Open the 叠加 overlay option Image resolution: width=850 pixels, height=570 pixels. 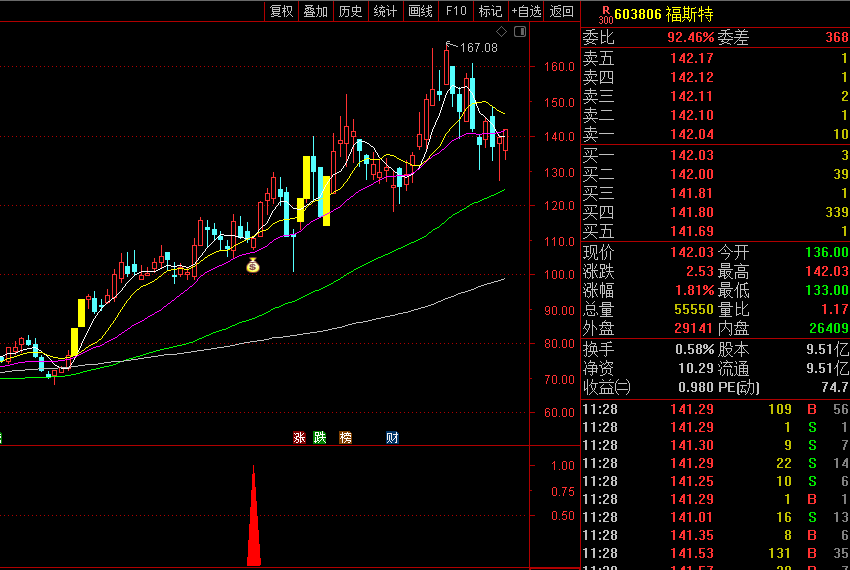click(x=315, y=11)
